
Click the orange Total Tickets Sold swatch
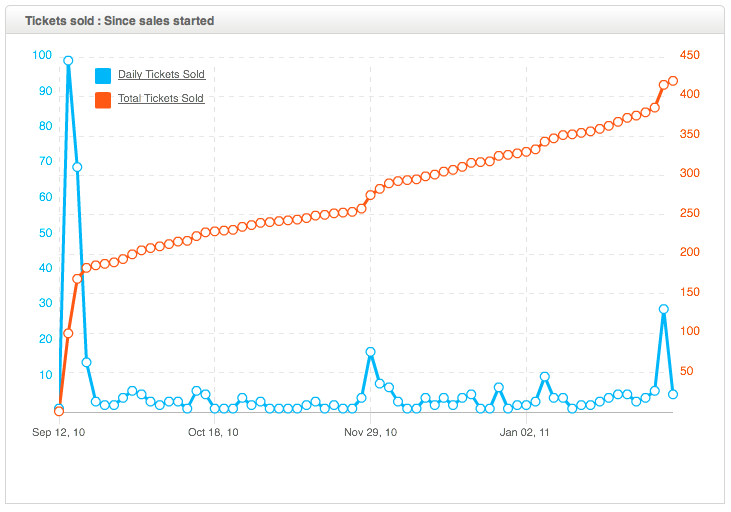point(102,99)
